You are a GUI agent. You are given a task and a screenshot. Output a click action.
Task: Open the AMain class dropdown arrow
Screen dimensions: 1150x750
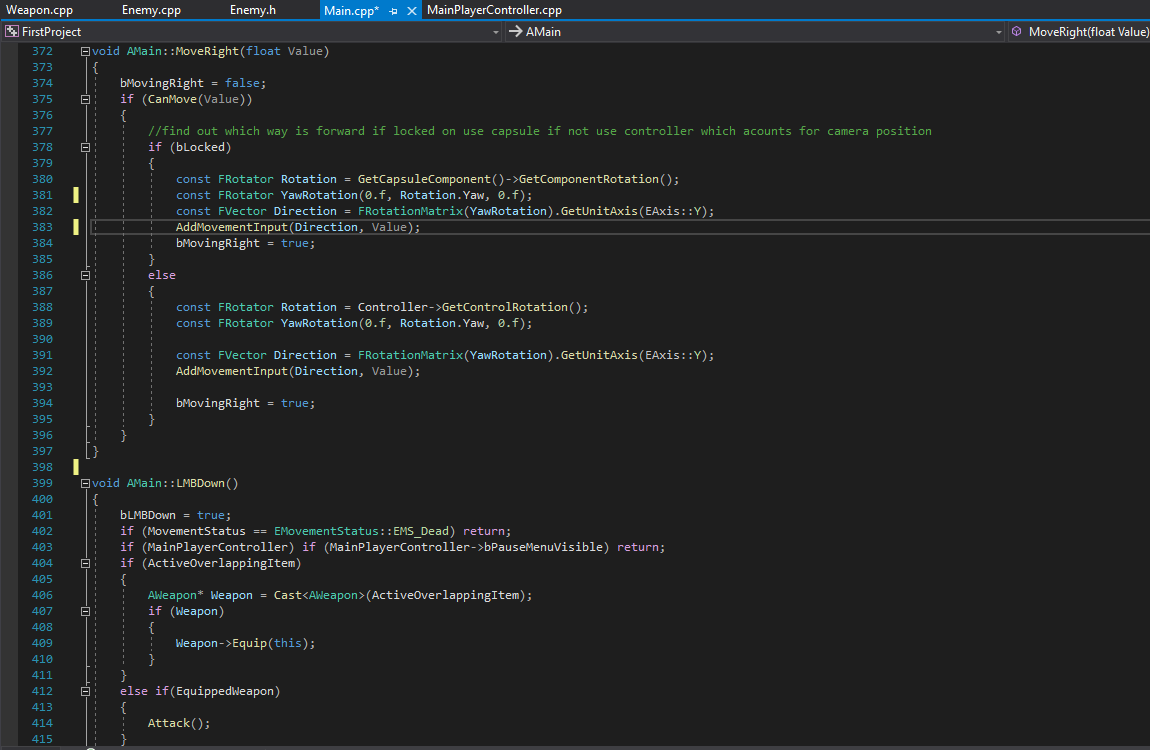(x=998, y=32)
